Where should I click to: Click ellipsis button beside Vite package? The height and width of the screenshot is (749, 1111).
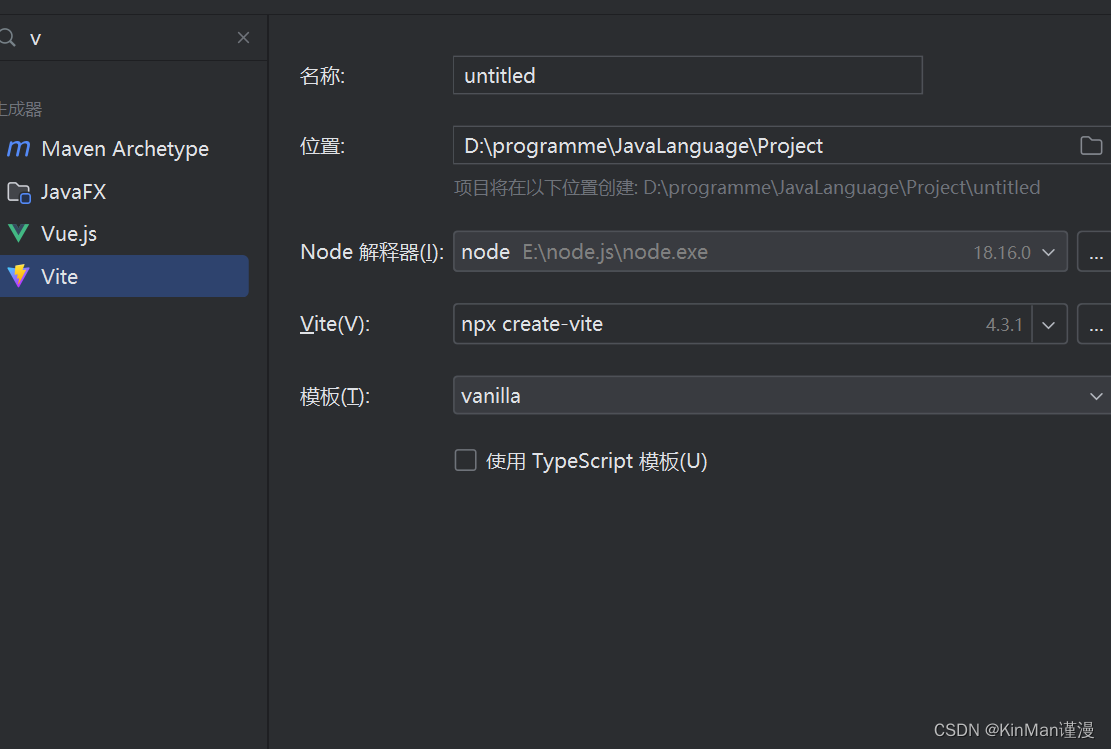1095,325
